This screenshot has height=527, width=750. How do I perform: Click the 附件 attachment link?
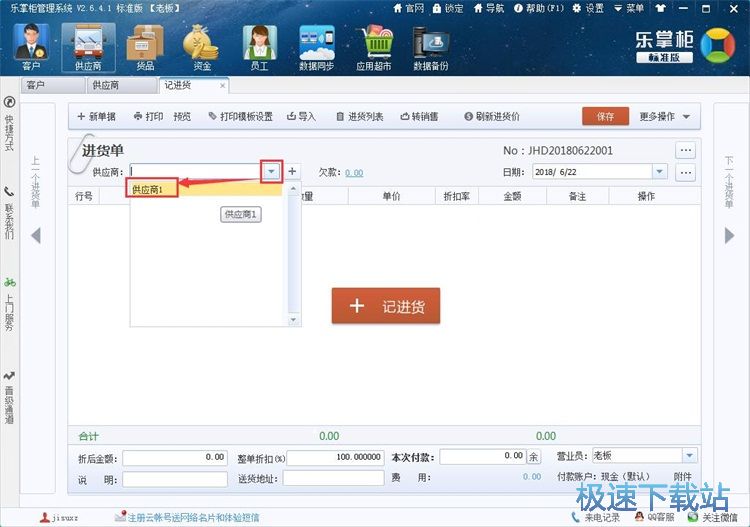[682, 476]
